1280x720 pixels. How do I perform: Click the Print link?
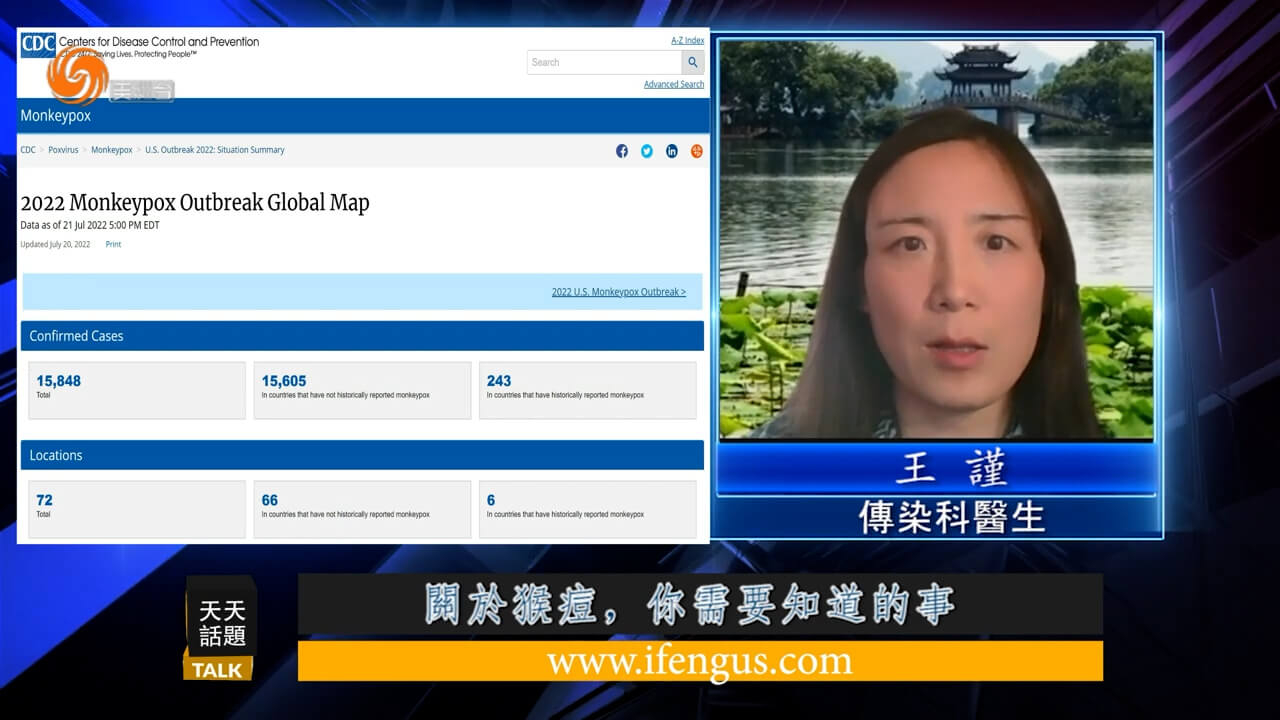pos(113,245)
